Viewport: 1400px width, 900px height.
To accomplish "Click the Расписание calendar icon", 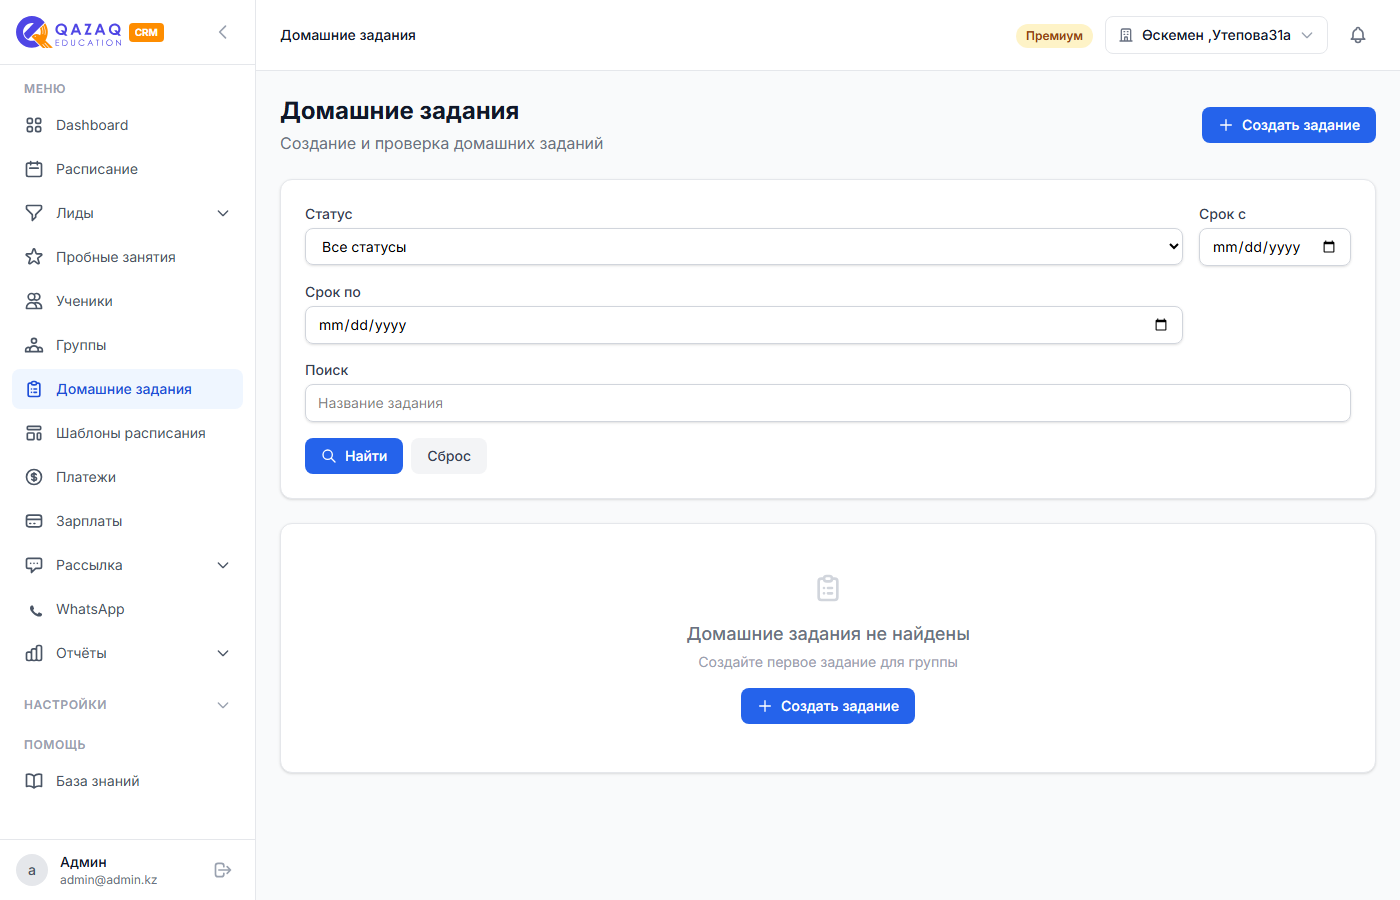I will (34, 169).
